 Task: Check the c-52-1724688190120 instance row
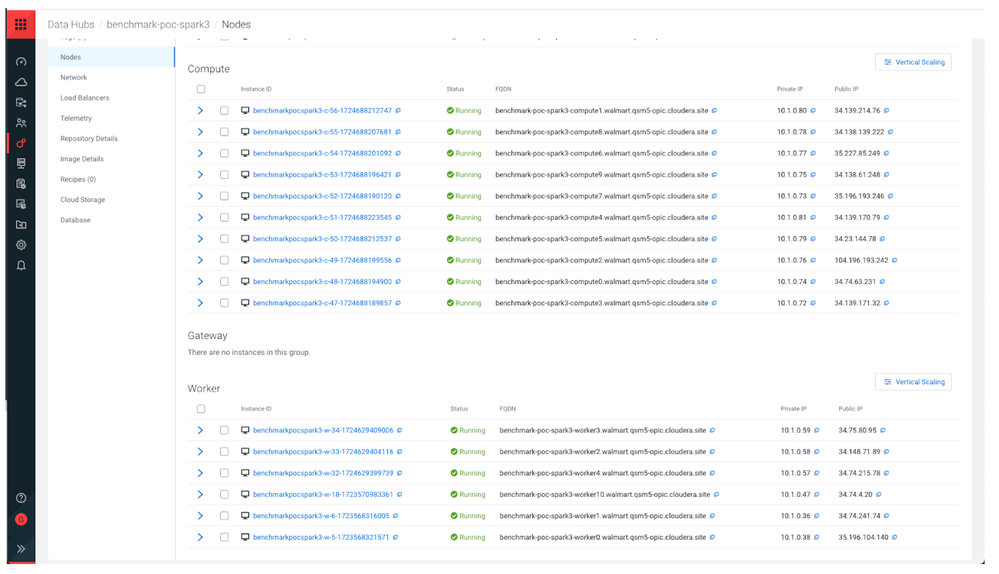(x=224, y=196)
